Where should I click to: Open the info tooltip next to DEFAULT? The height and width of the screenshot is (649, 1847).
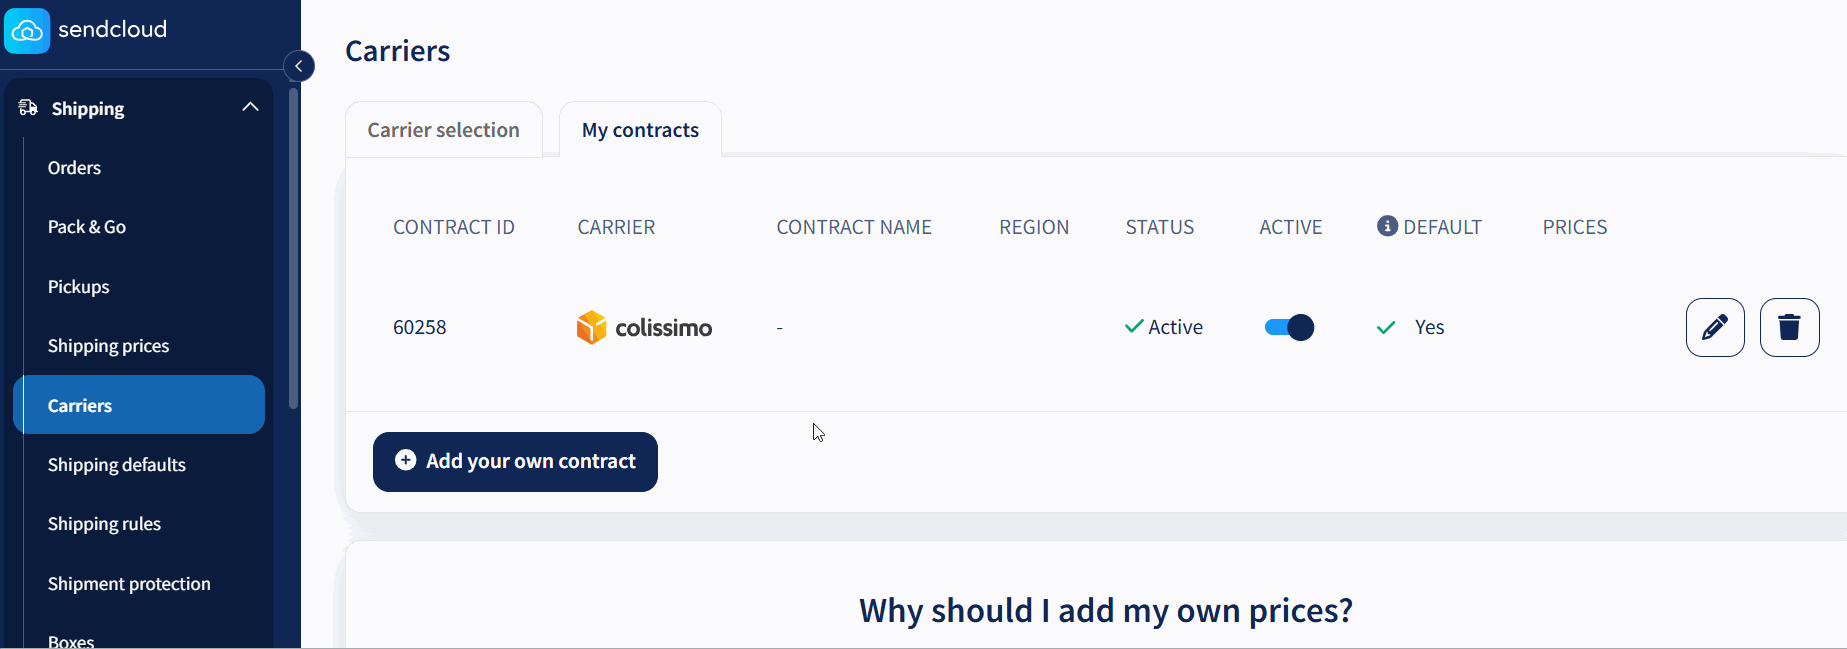[1386, 225]
